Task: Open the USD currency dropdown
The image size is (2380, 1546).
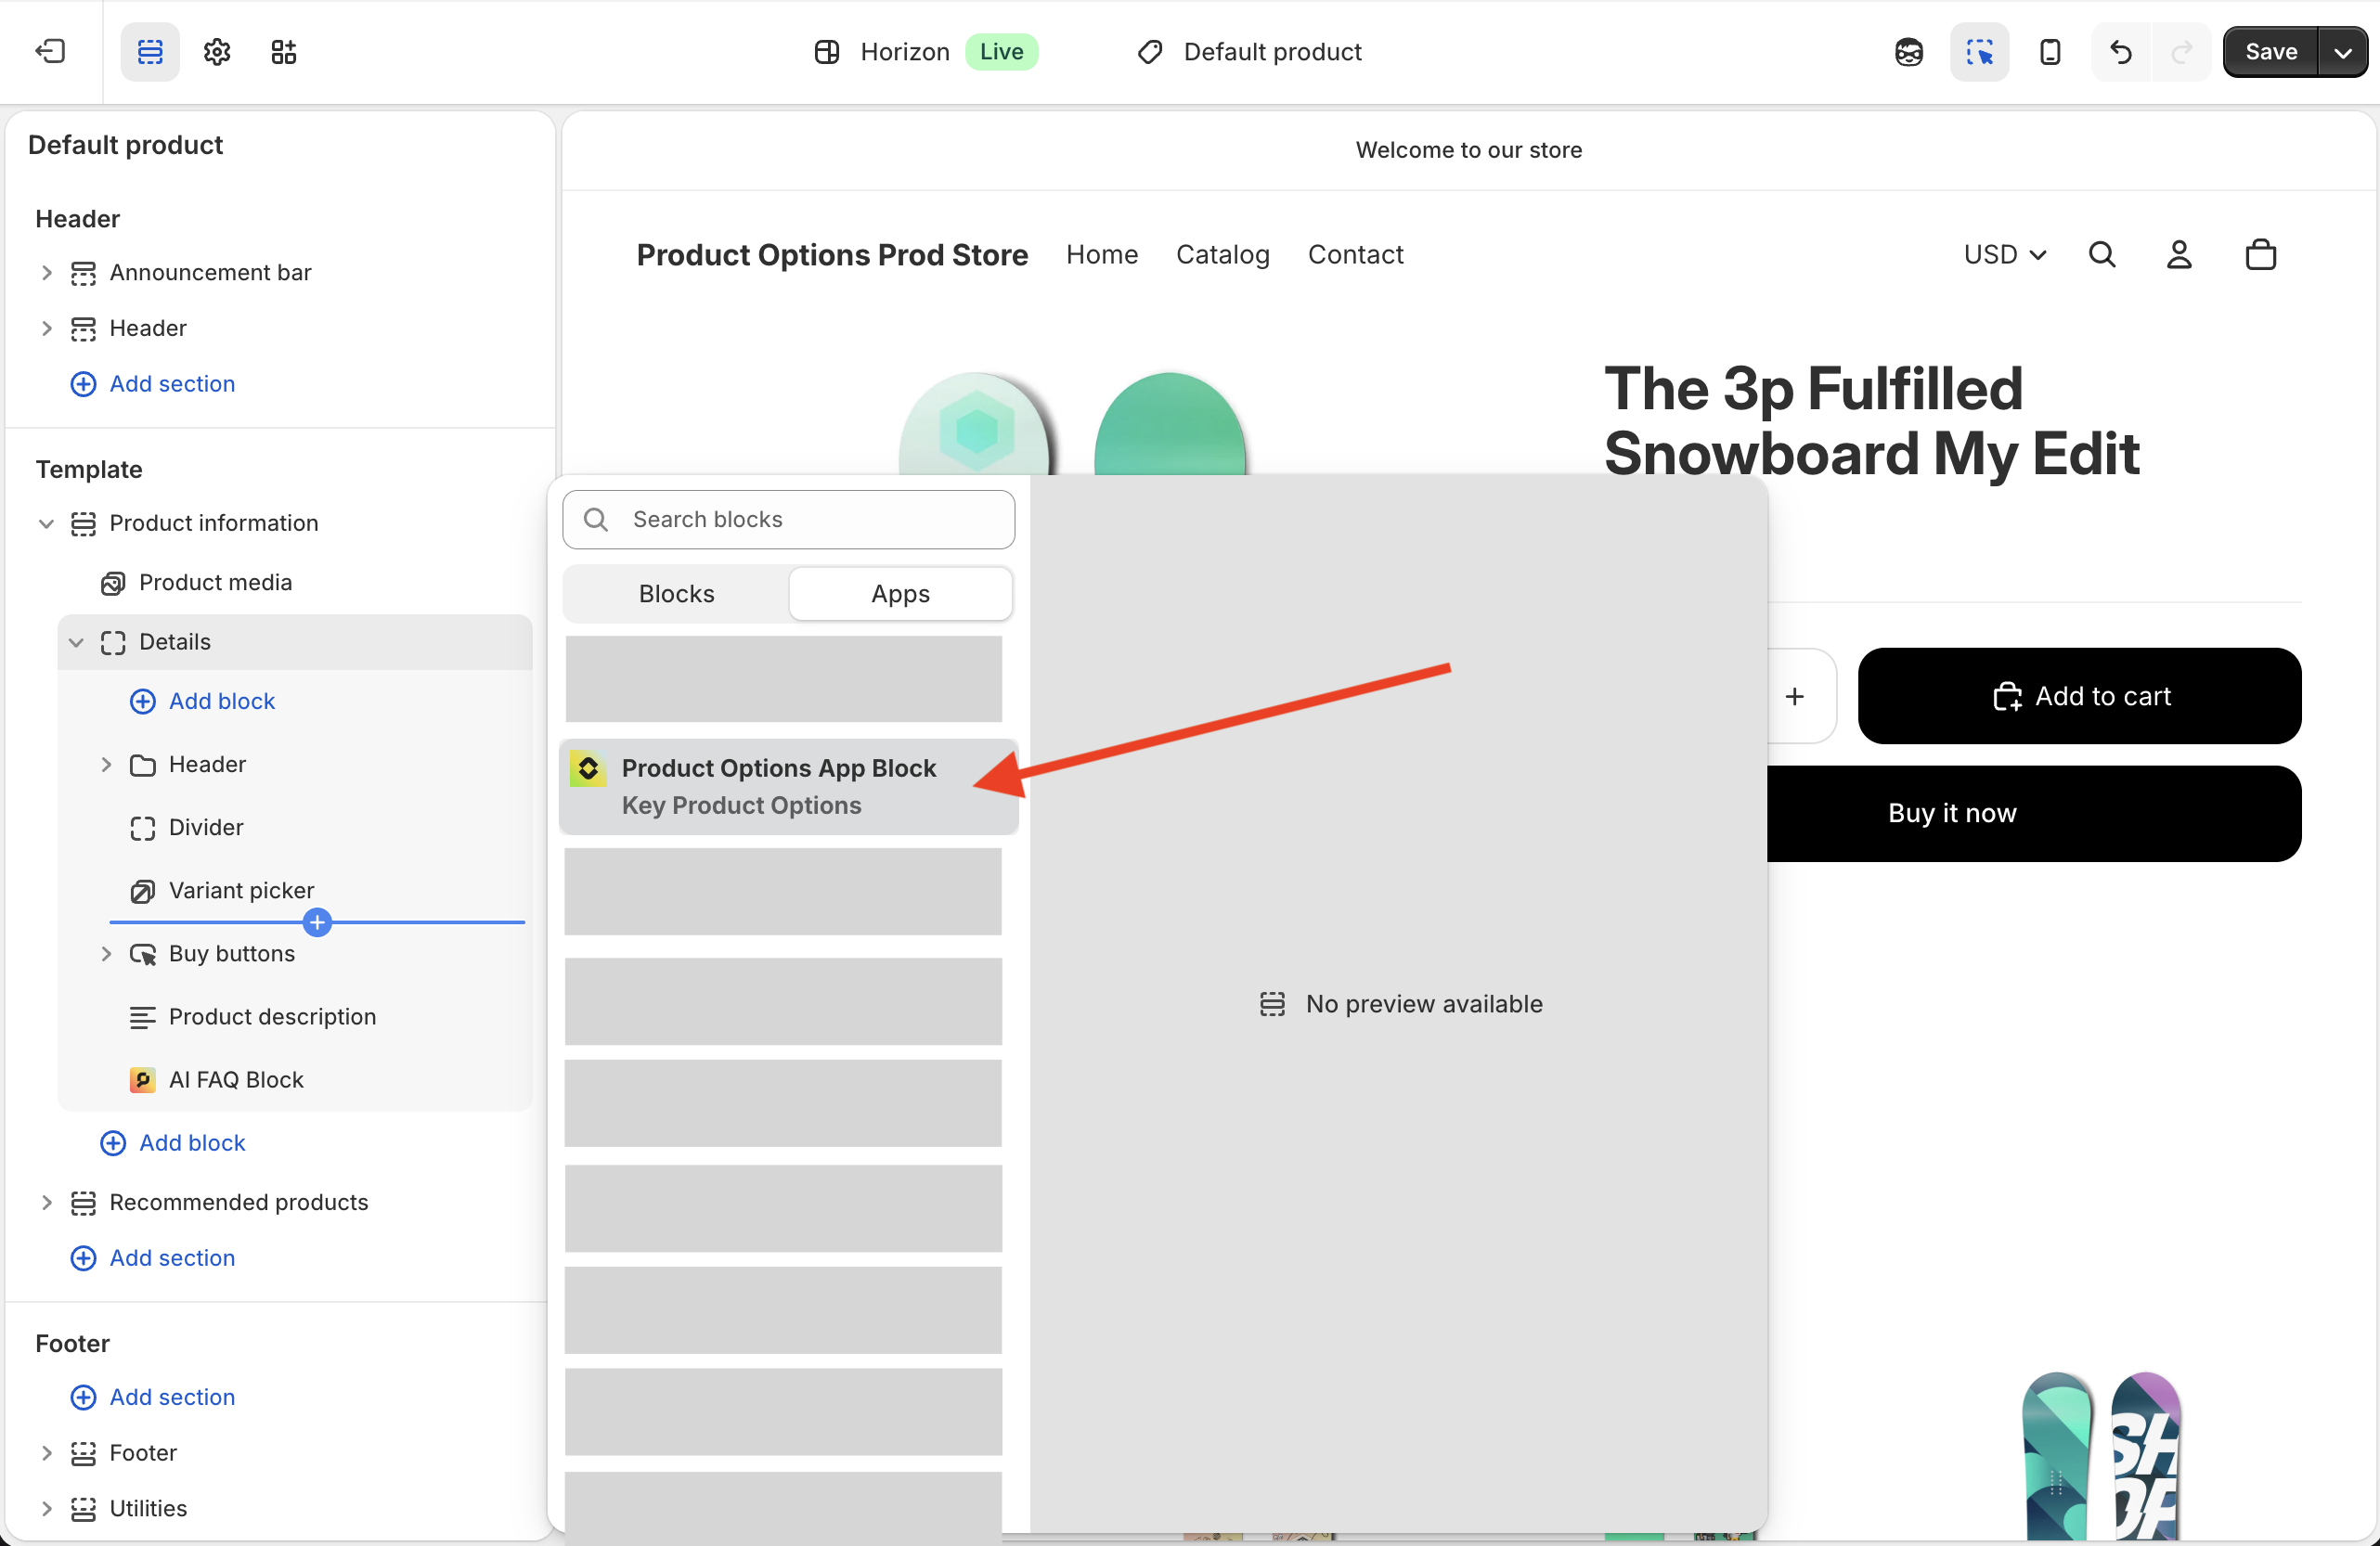Action: pyautogui.click(x=2004, y=254)
